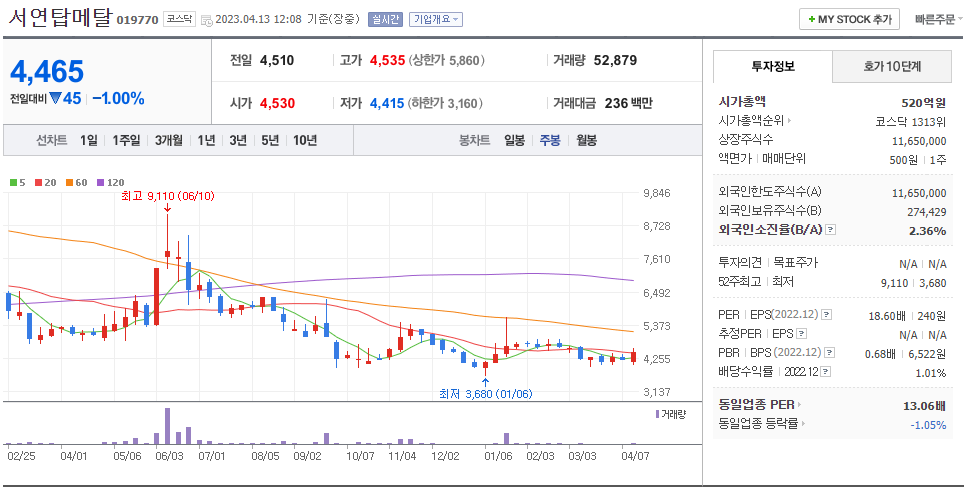Click the 거래량 legend marker
The image size is (969, 487).
click(x=658, y=414)
